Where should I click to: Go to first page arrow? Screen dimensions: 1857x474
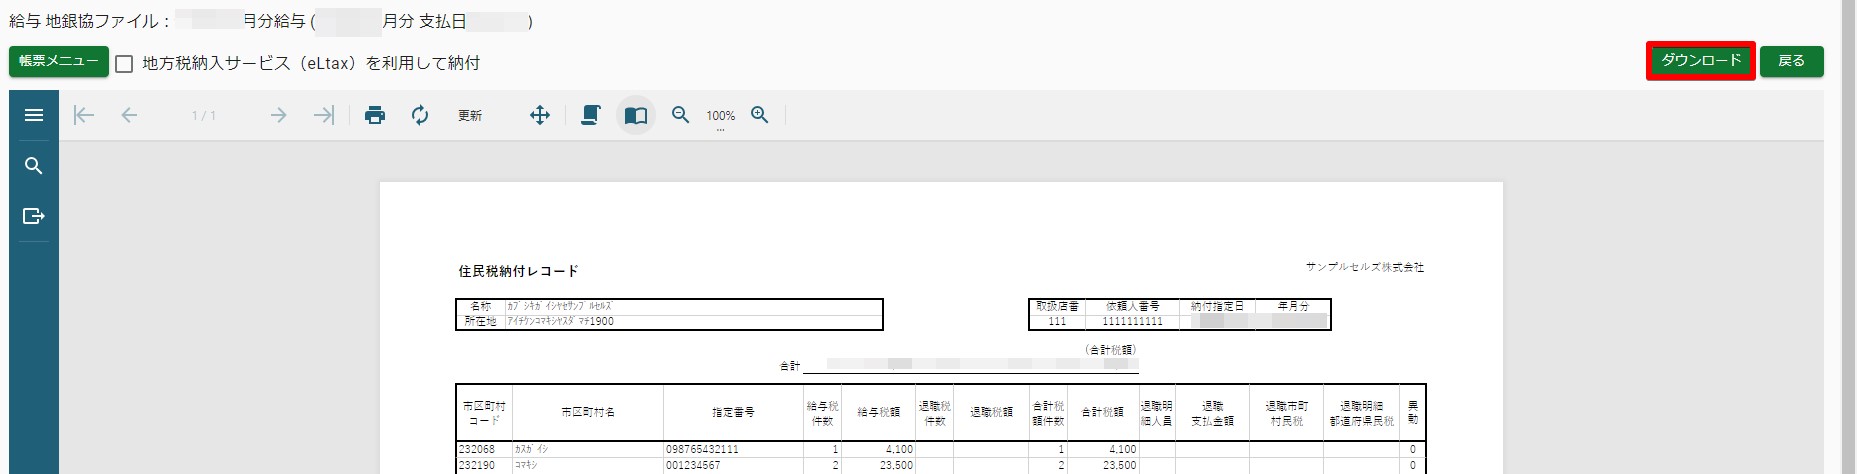pyautogui.click(x=84, y=115)
